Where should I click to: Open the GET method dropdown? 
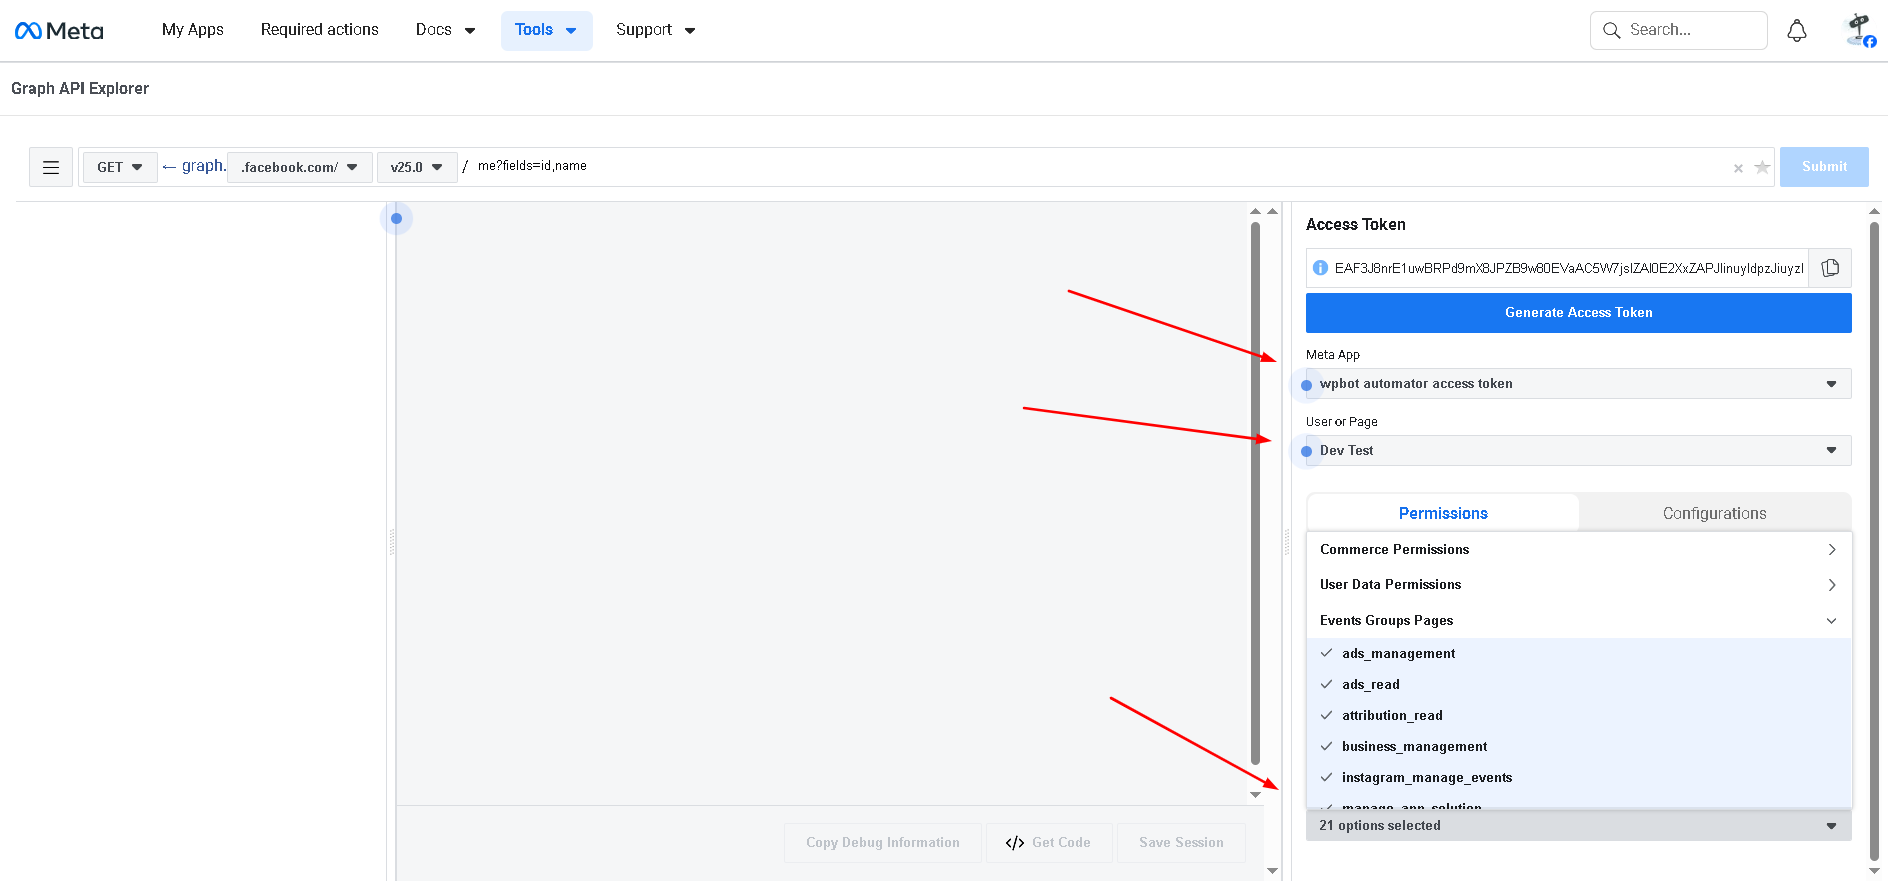pyautogui.click(x=119, y=168)
